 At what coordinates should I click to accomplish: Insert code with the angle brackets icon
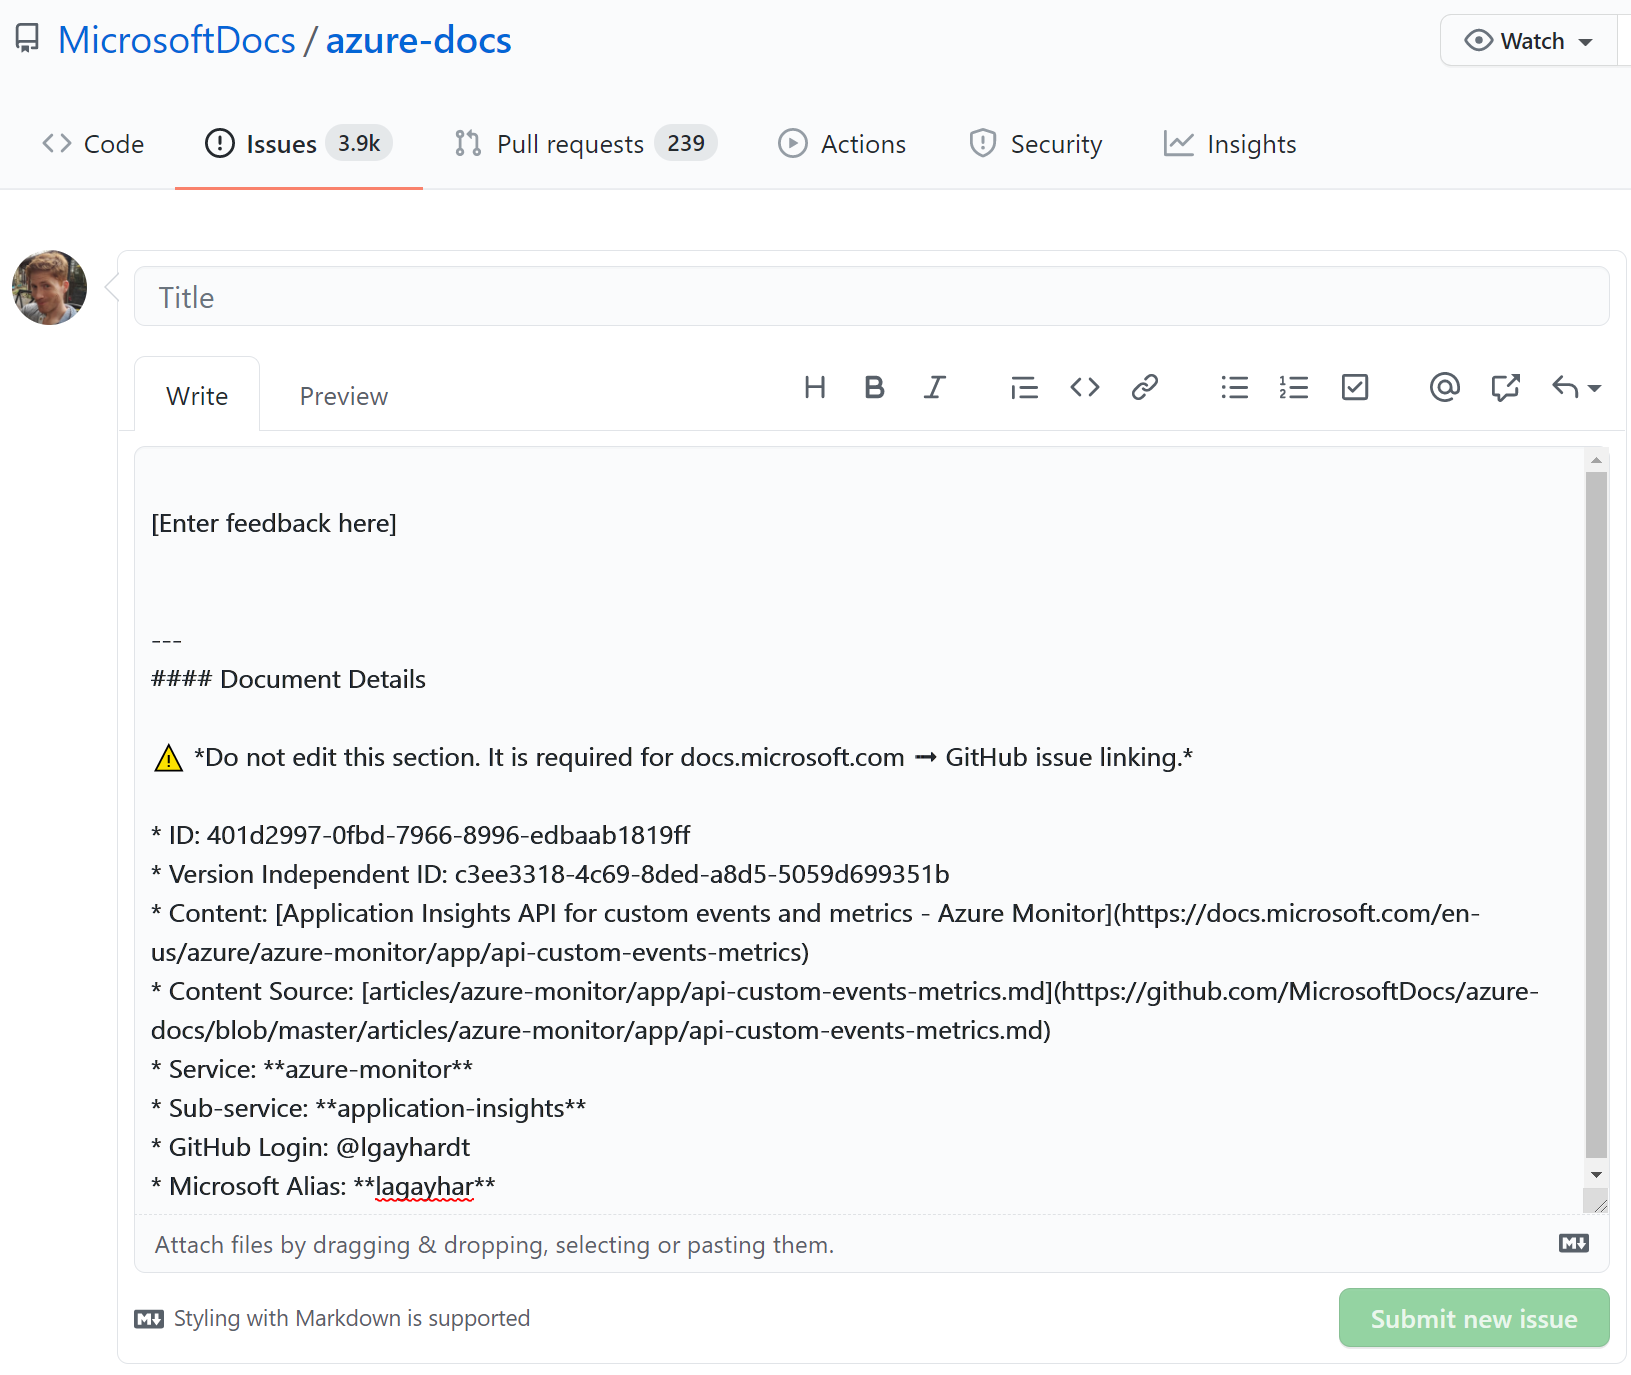tap(1085, 387)
